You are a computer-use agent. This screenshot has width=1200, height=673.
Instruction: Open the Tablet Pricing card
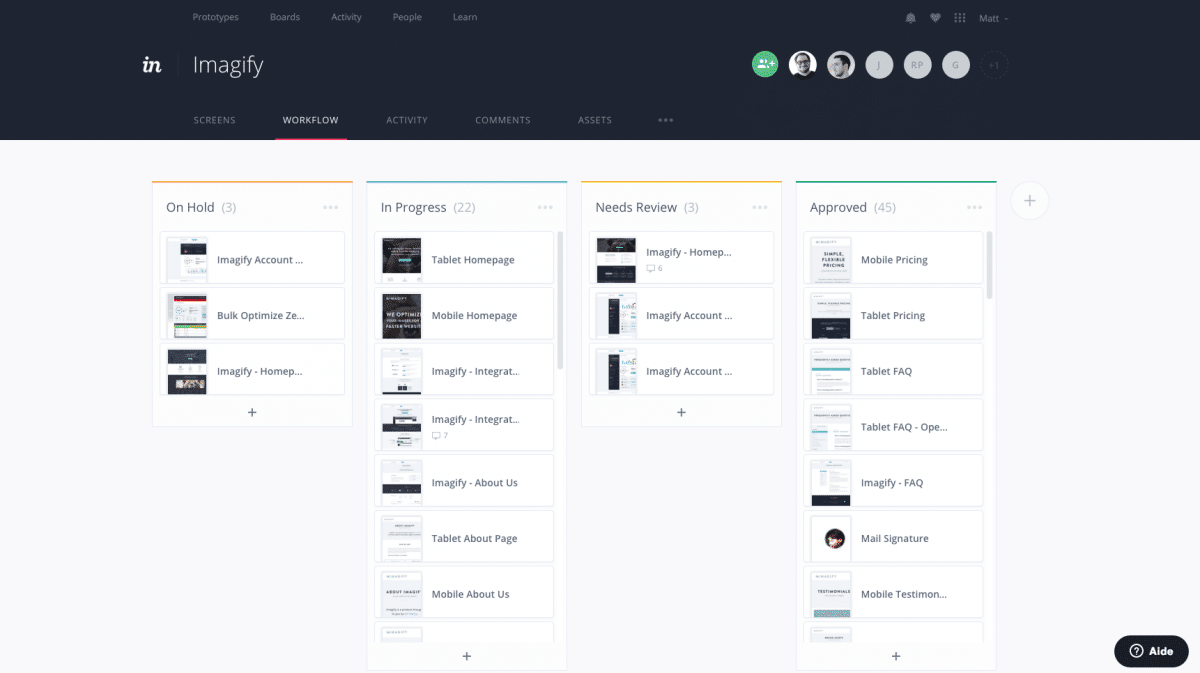tap(893, 316)
